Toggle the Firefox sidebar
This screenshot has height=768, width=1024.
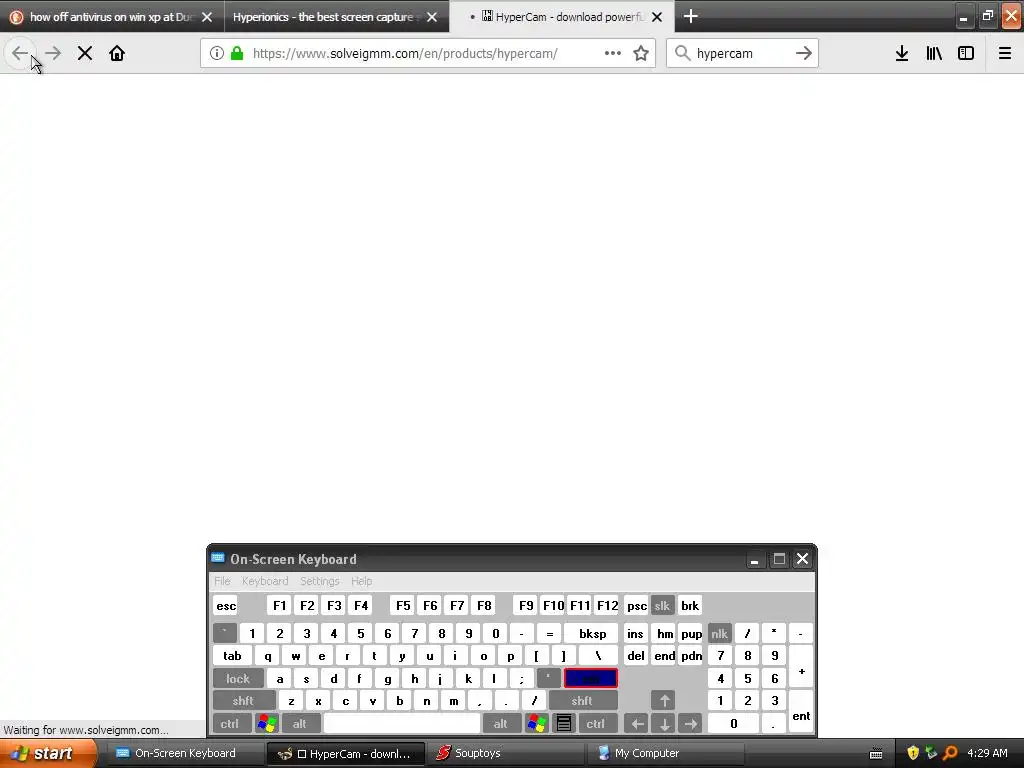click(966, 54)
